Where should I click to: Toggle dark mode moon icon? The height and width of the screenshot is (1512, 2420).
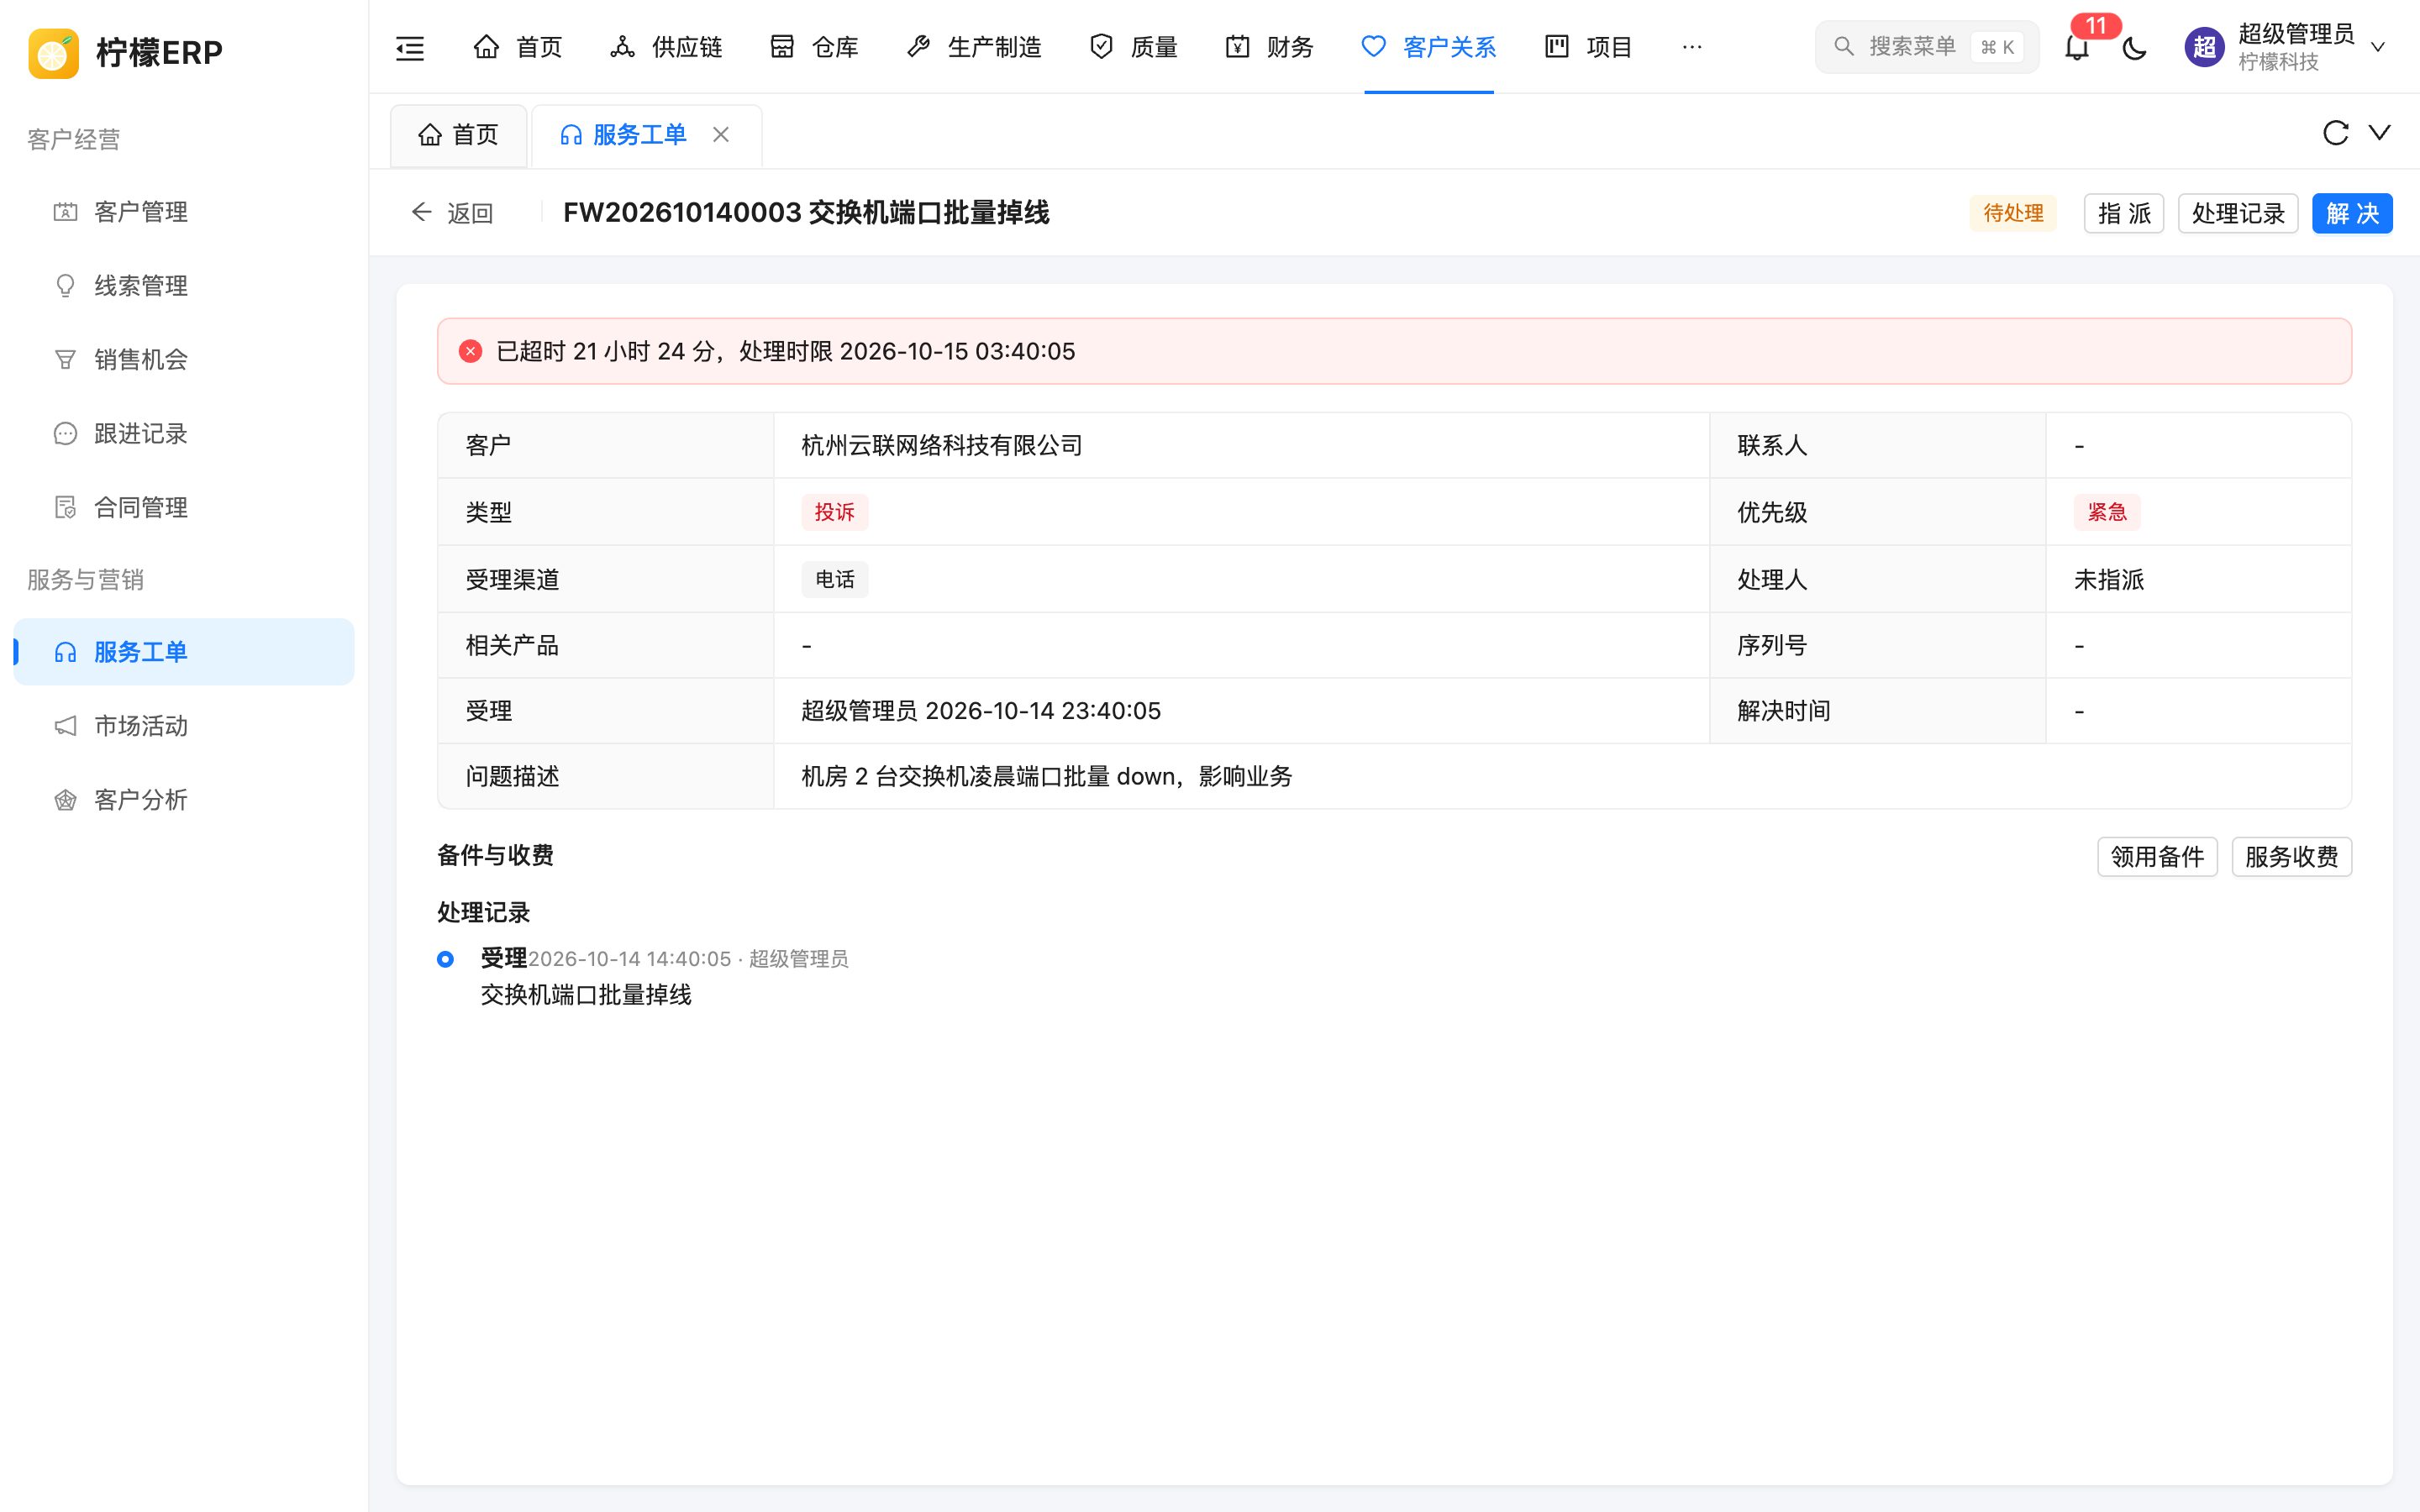2134,47
